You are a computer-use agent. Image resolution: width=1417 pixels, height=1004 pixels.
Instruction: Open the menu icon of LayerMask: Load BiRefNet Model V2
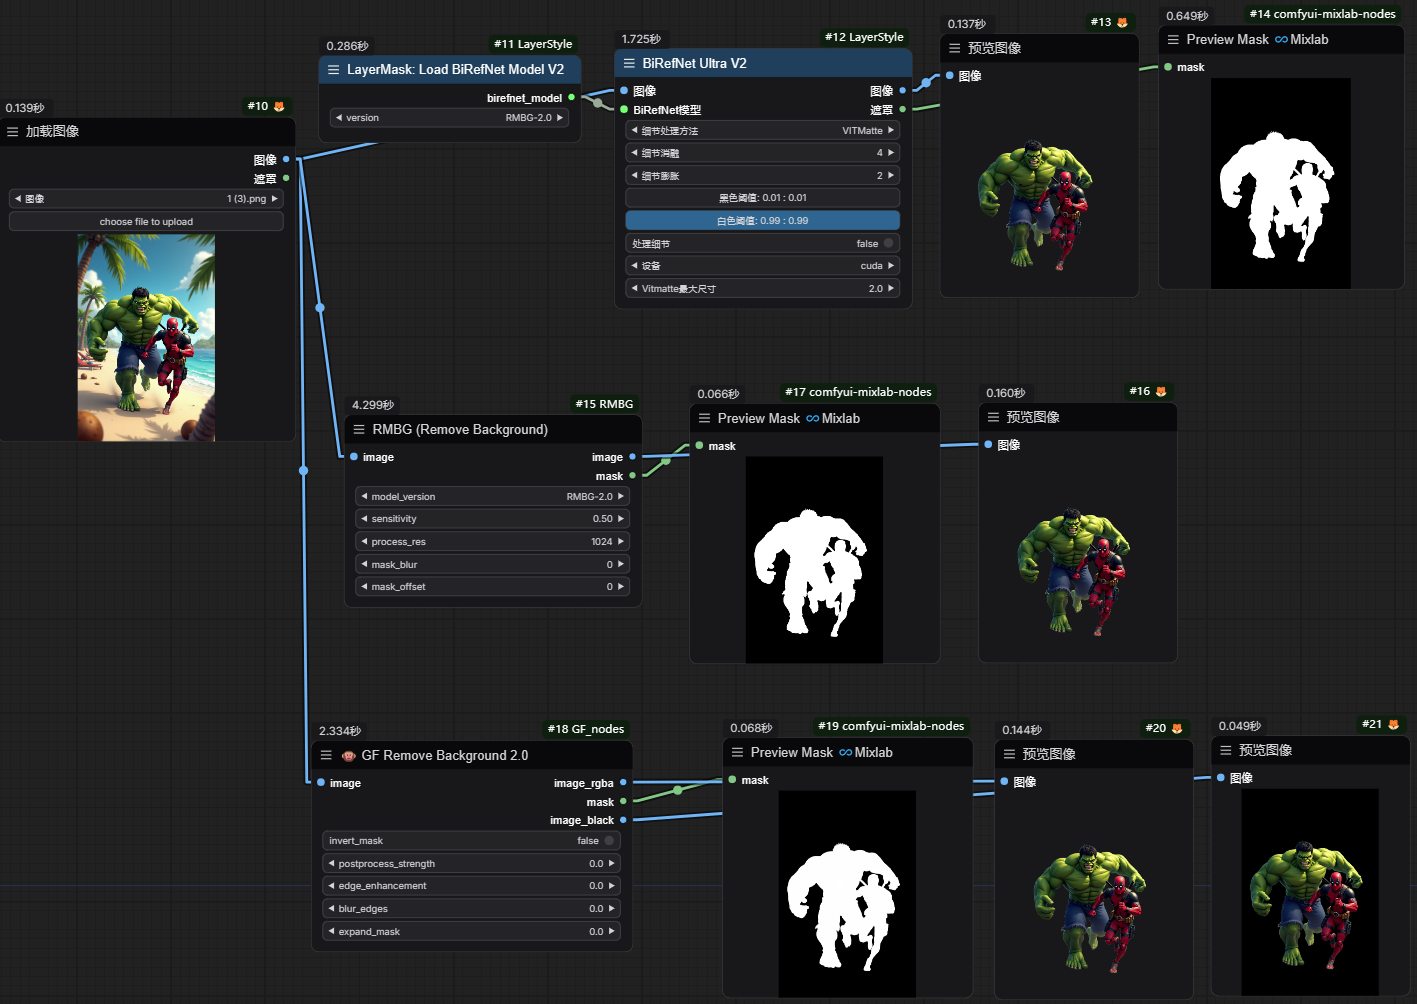(334, 70)
